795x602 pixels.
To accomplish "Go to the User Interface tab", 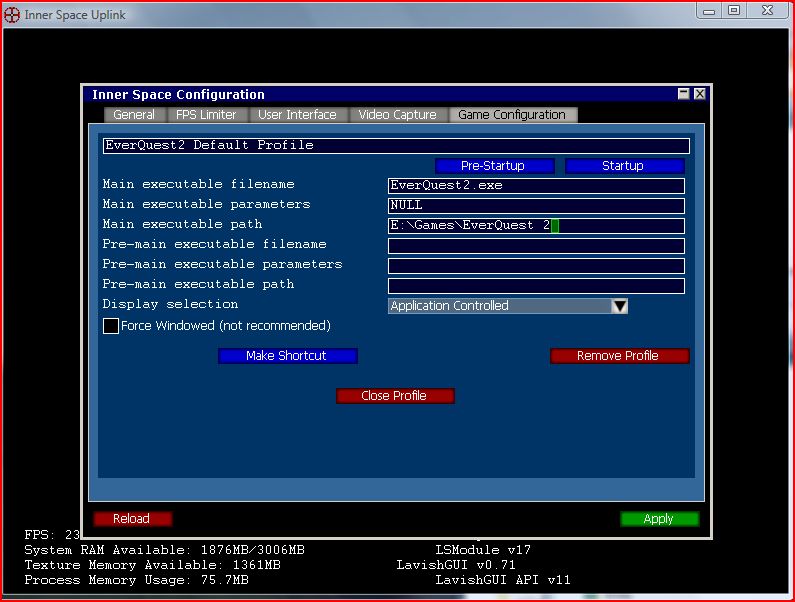I will (297, 115).
